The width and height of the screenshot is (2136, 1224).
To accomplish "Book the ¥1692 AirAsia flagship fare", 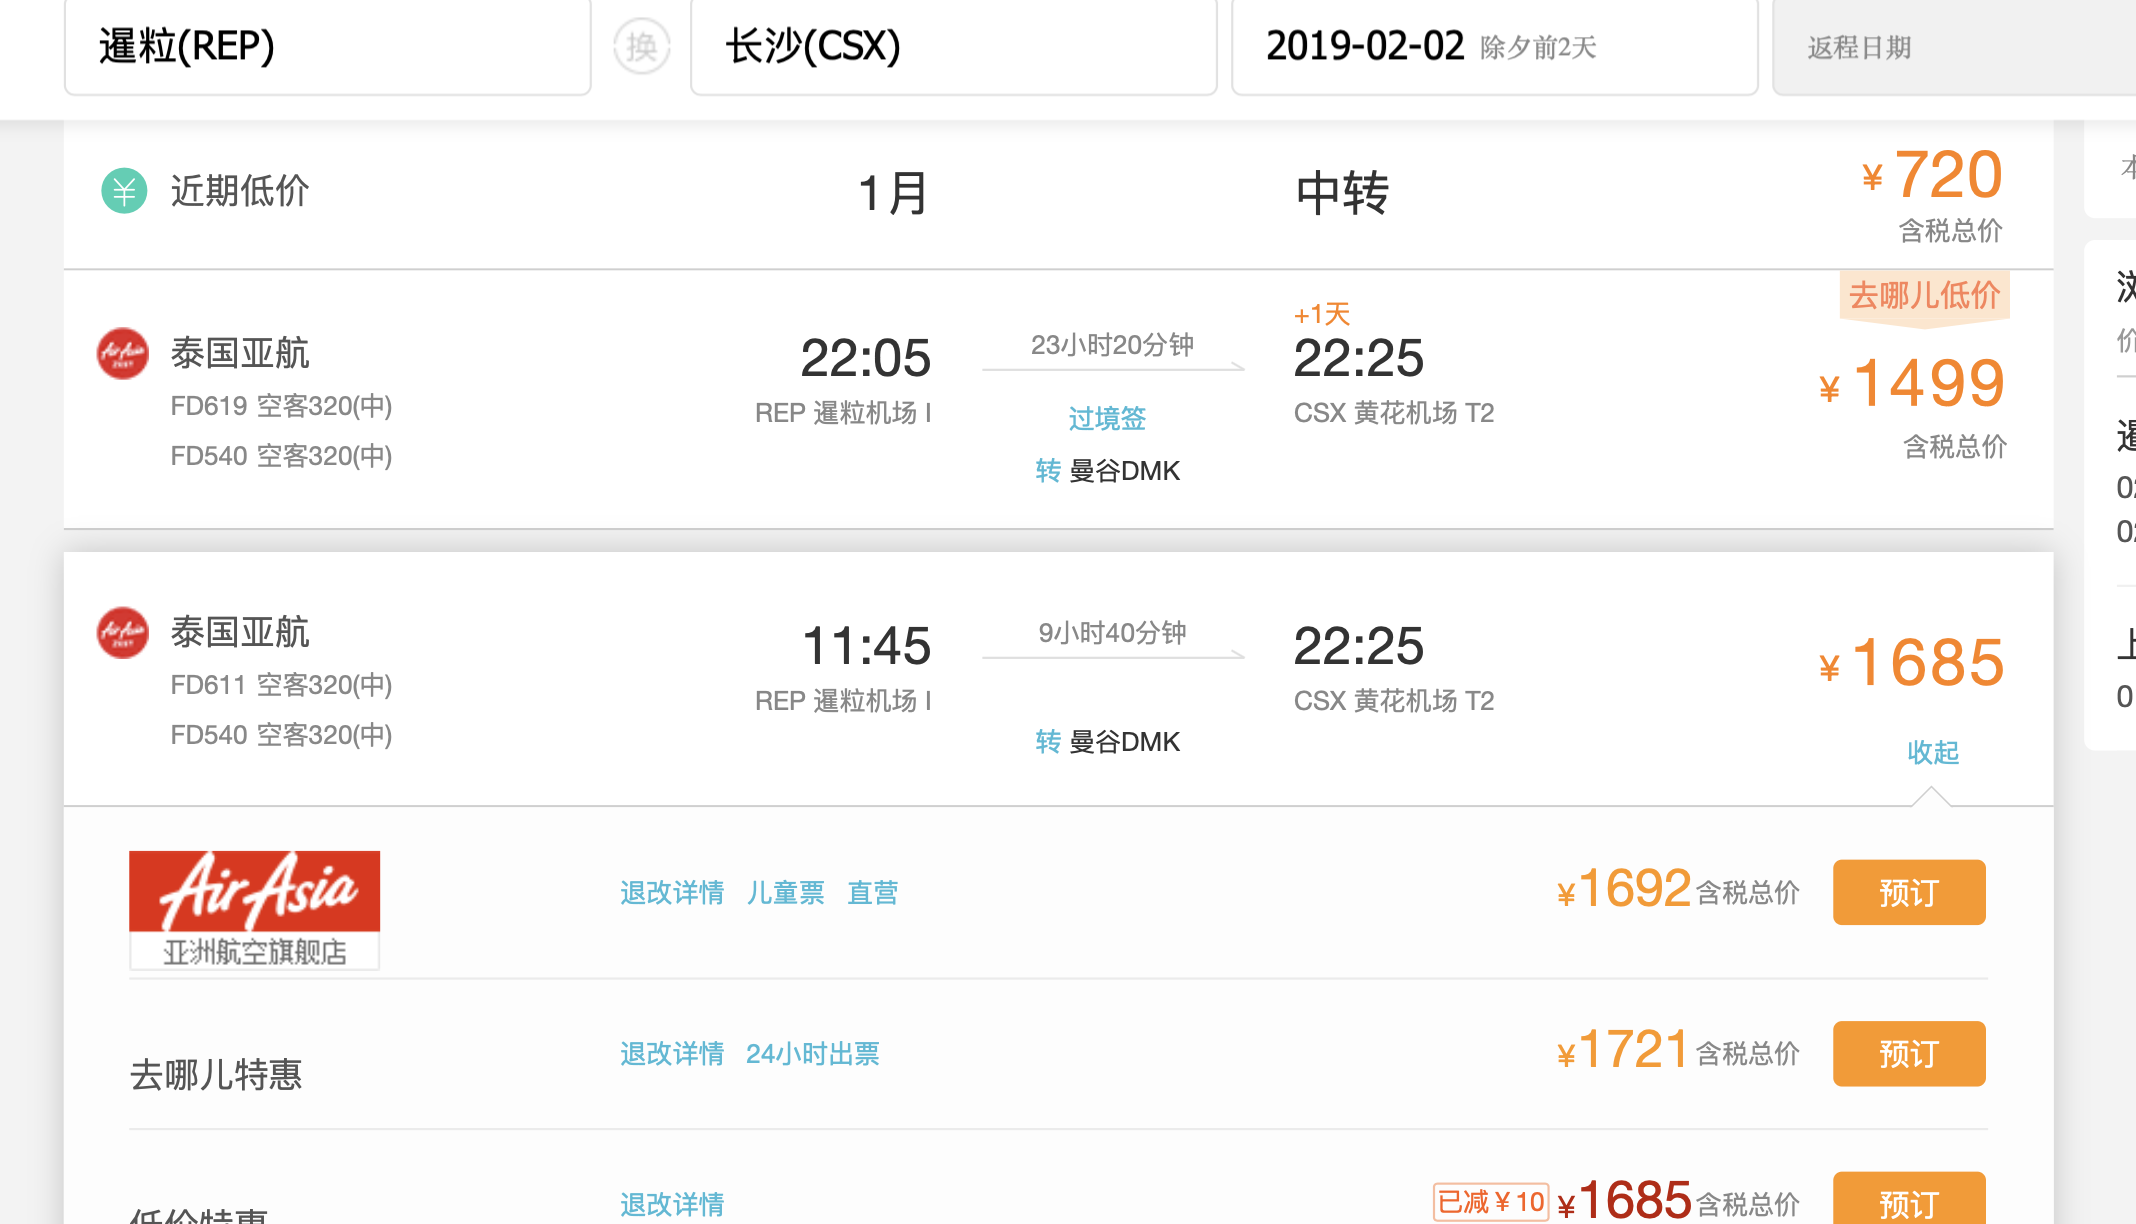I will (1908, 892).
